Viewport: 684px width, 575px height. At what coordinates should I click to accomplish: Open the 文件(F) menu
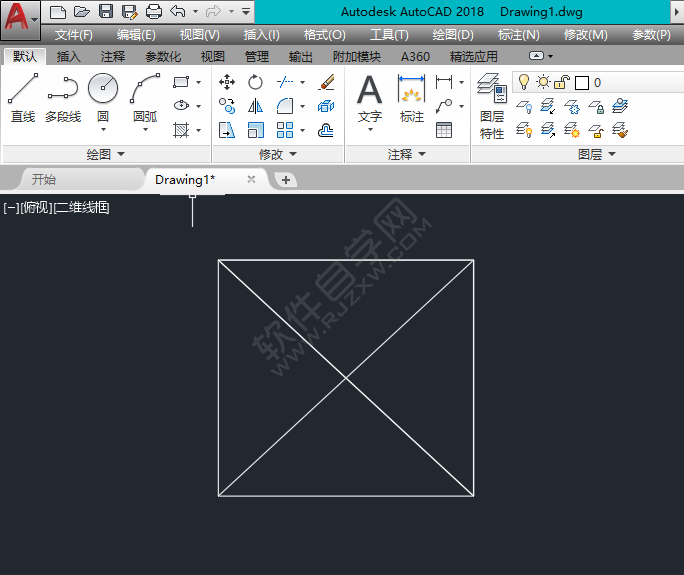[74, 35]
